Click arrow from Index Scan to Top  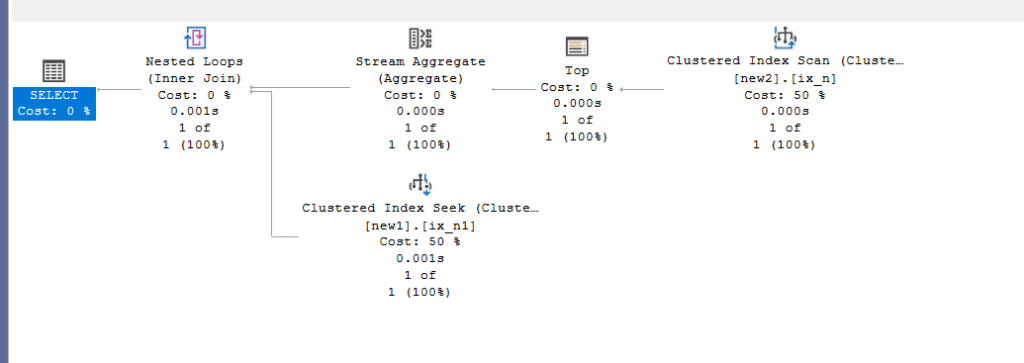coord(641,89)
